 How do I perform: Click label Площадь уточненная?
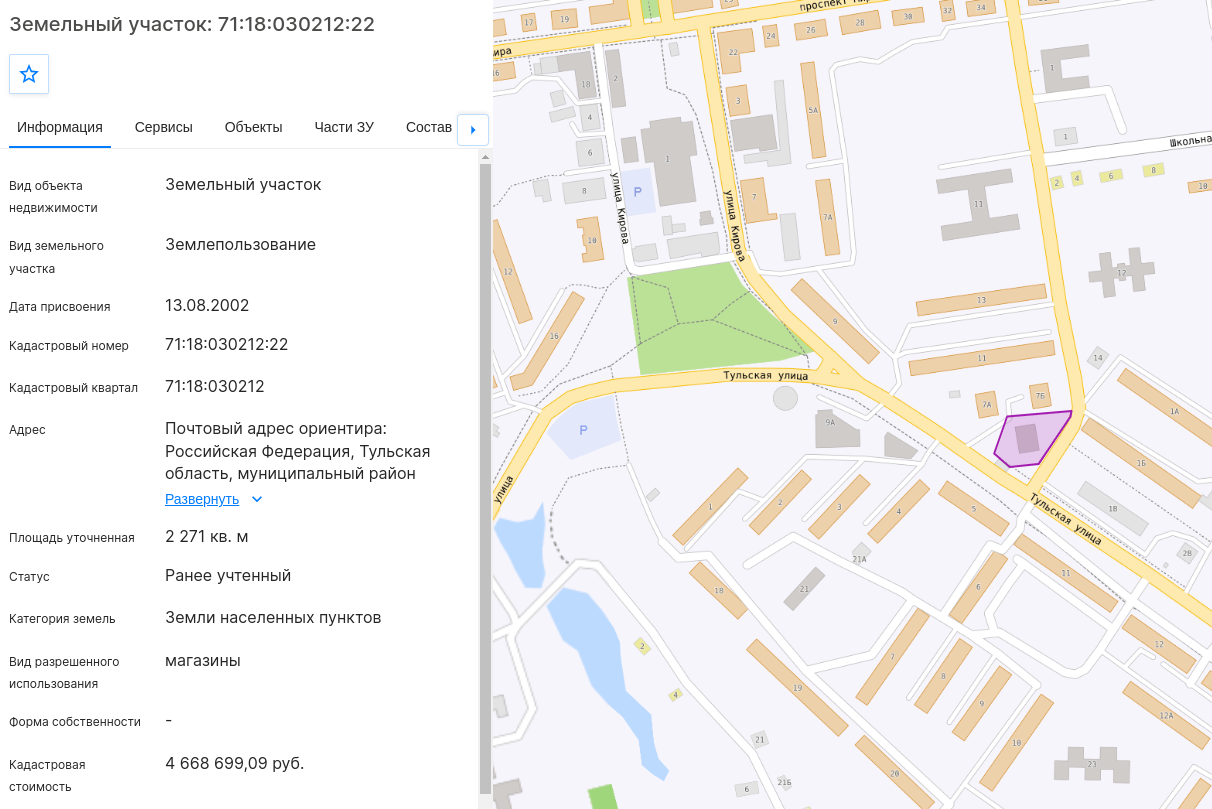tap(72, 538)
